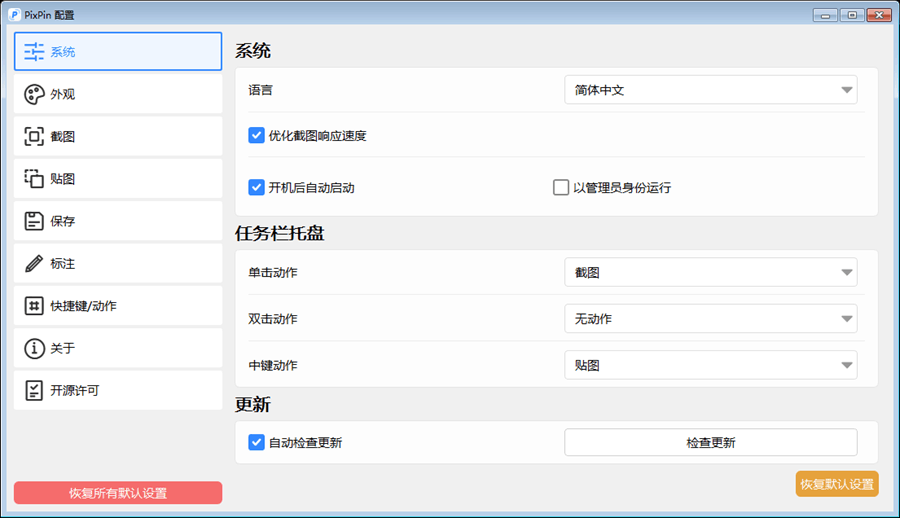Click the 外观 palette icon
The width and height of the screenshot is (900, 518).
pyautogui.click(x=34, y=94)
